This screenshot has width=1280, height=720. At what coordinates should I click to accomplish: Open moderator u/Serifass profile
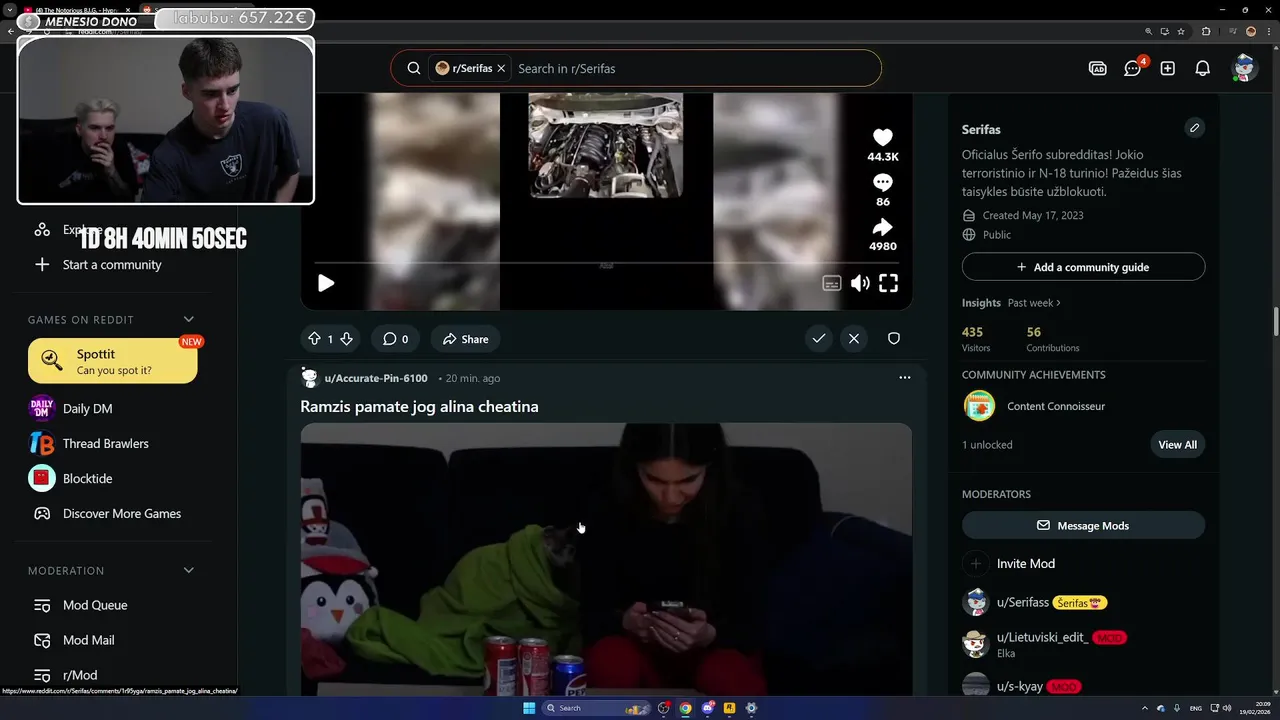1022,603
